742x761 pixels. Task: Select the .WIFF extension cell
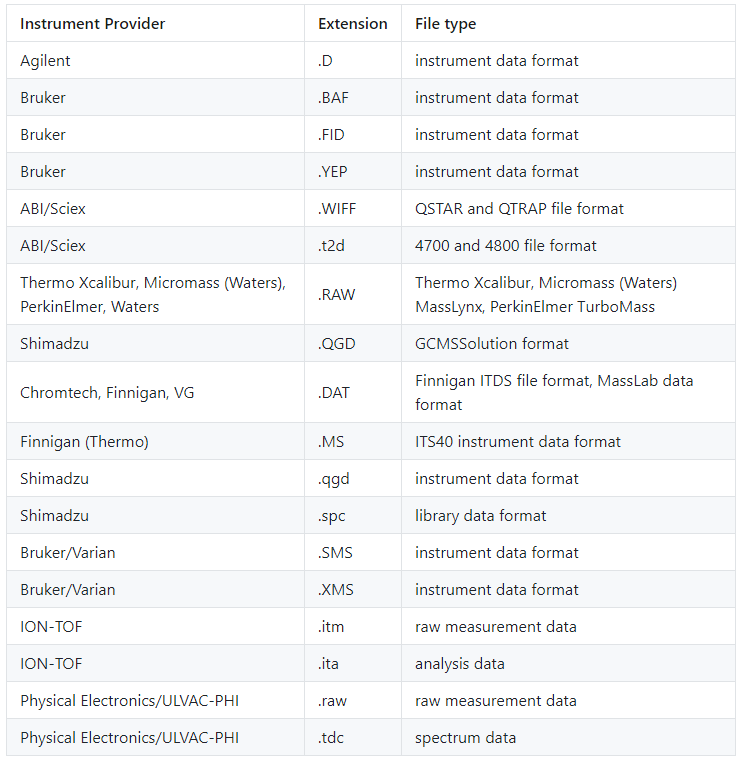tap(337, 208)
